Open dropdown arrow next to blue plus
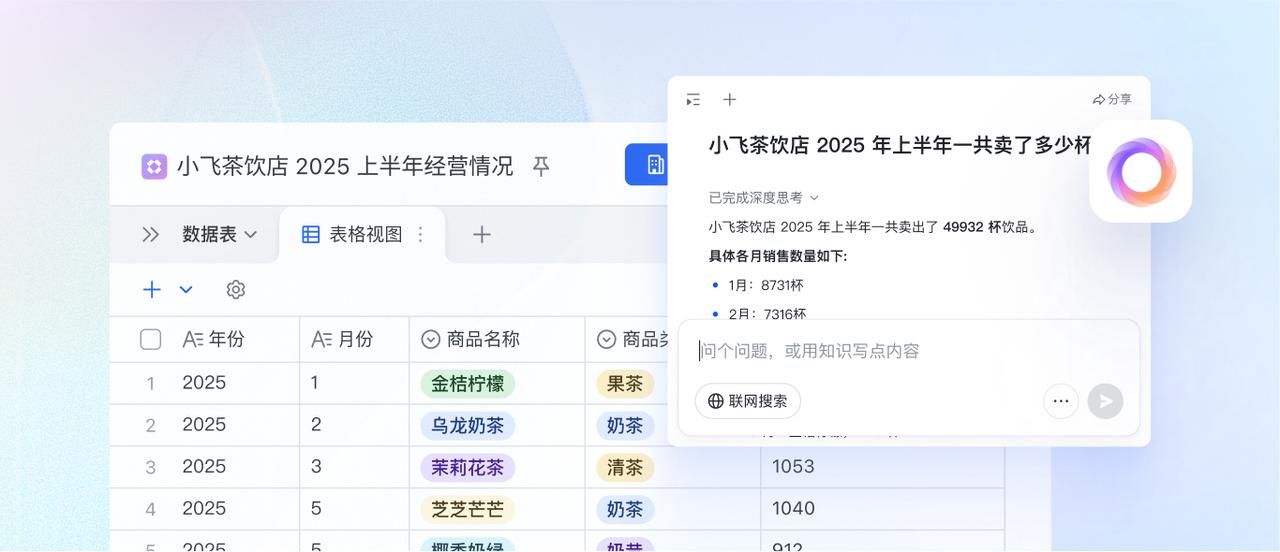The width and height of the screenshot is (1280, 552). 186,290
